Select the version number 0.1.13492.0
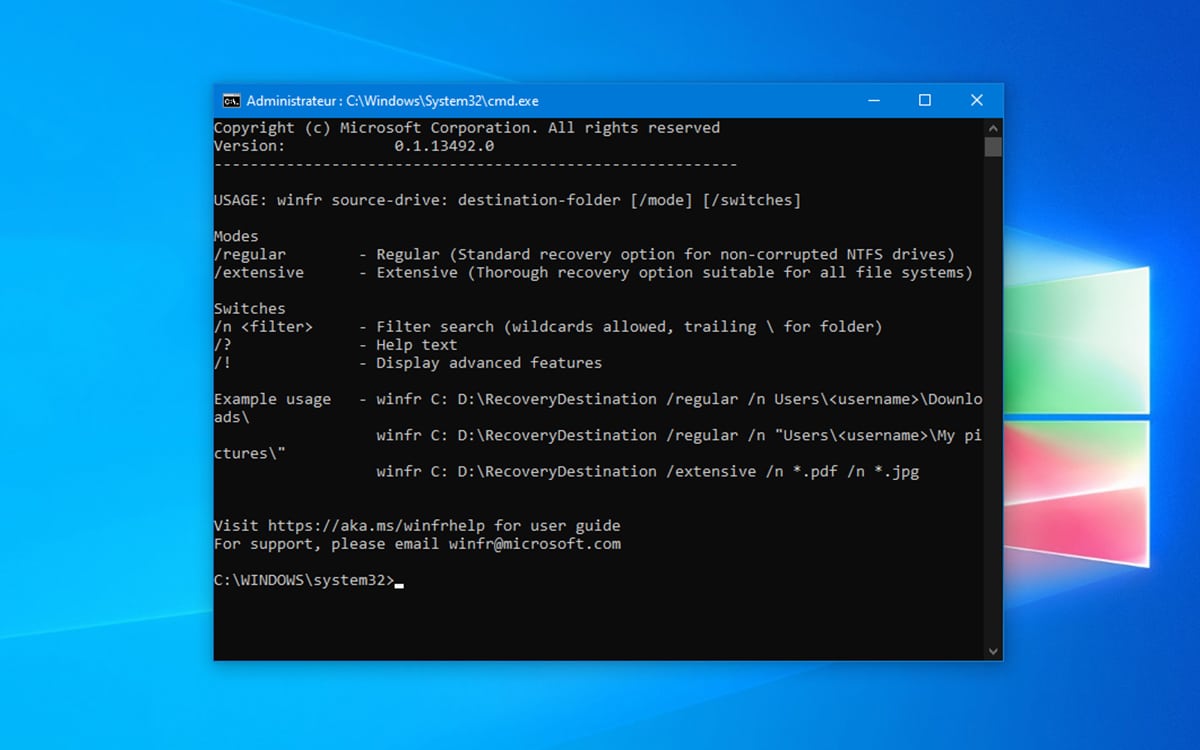Screen dimensions: 1200x750 point(444,146)
